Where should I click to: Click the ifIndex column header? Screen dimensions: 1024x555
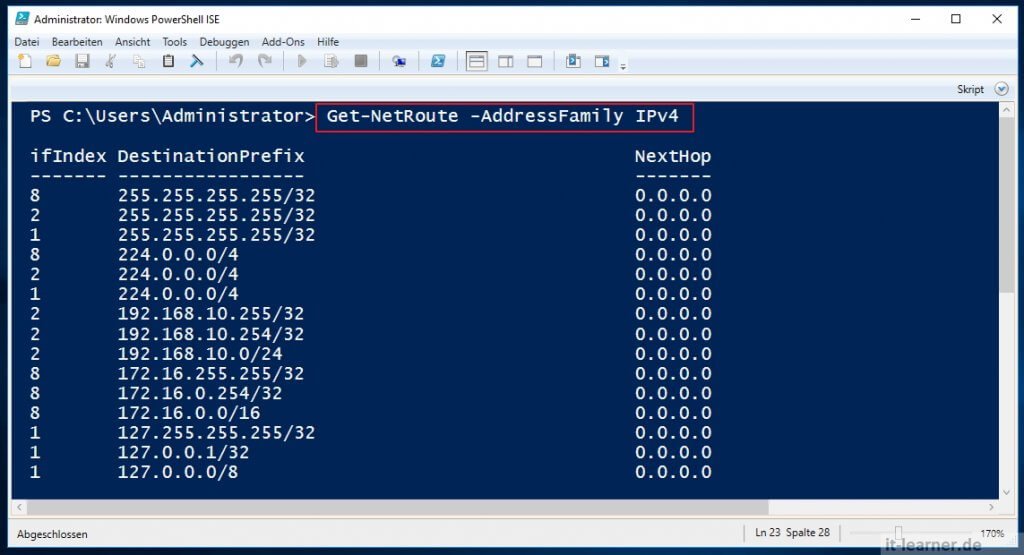point(68,156)
